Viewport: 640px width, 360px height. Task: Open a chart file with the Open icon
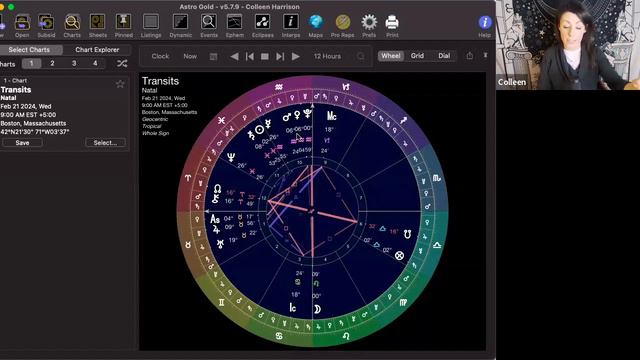(x=22, y=22)
